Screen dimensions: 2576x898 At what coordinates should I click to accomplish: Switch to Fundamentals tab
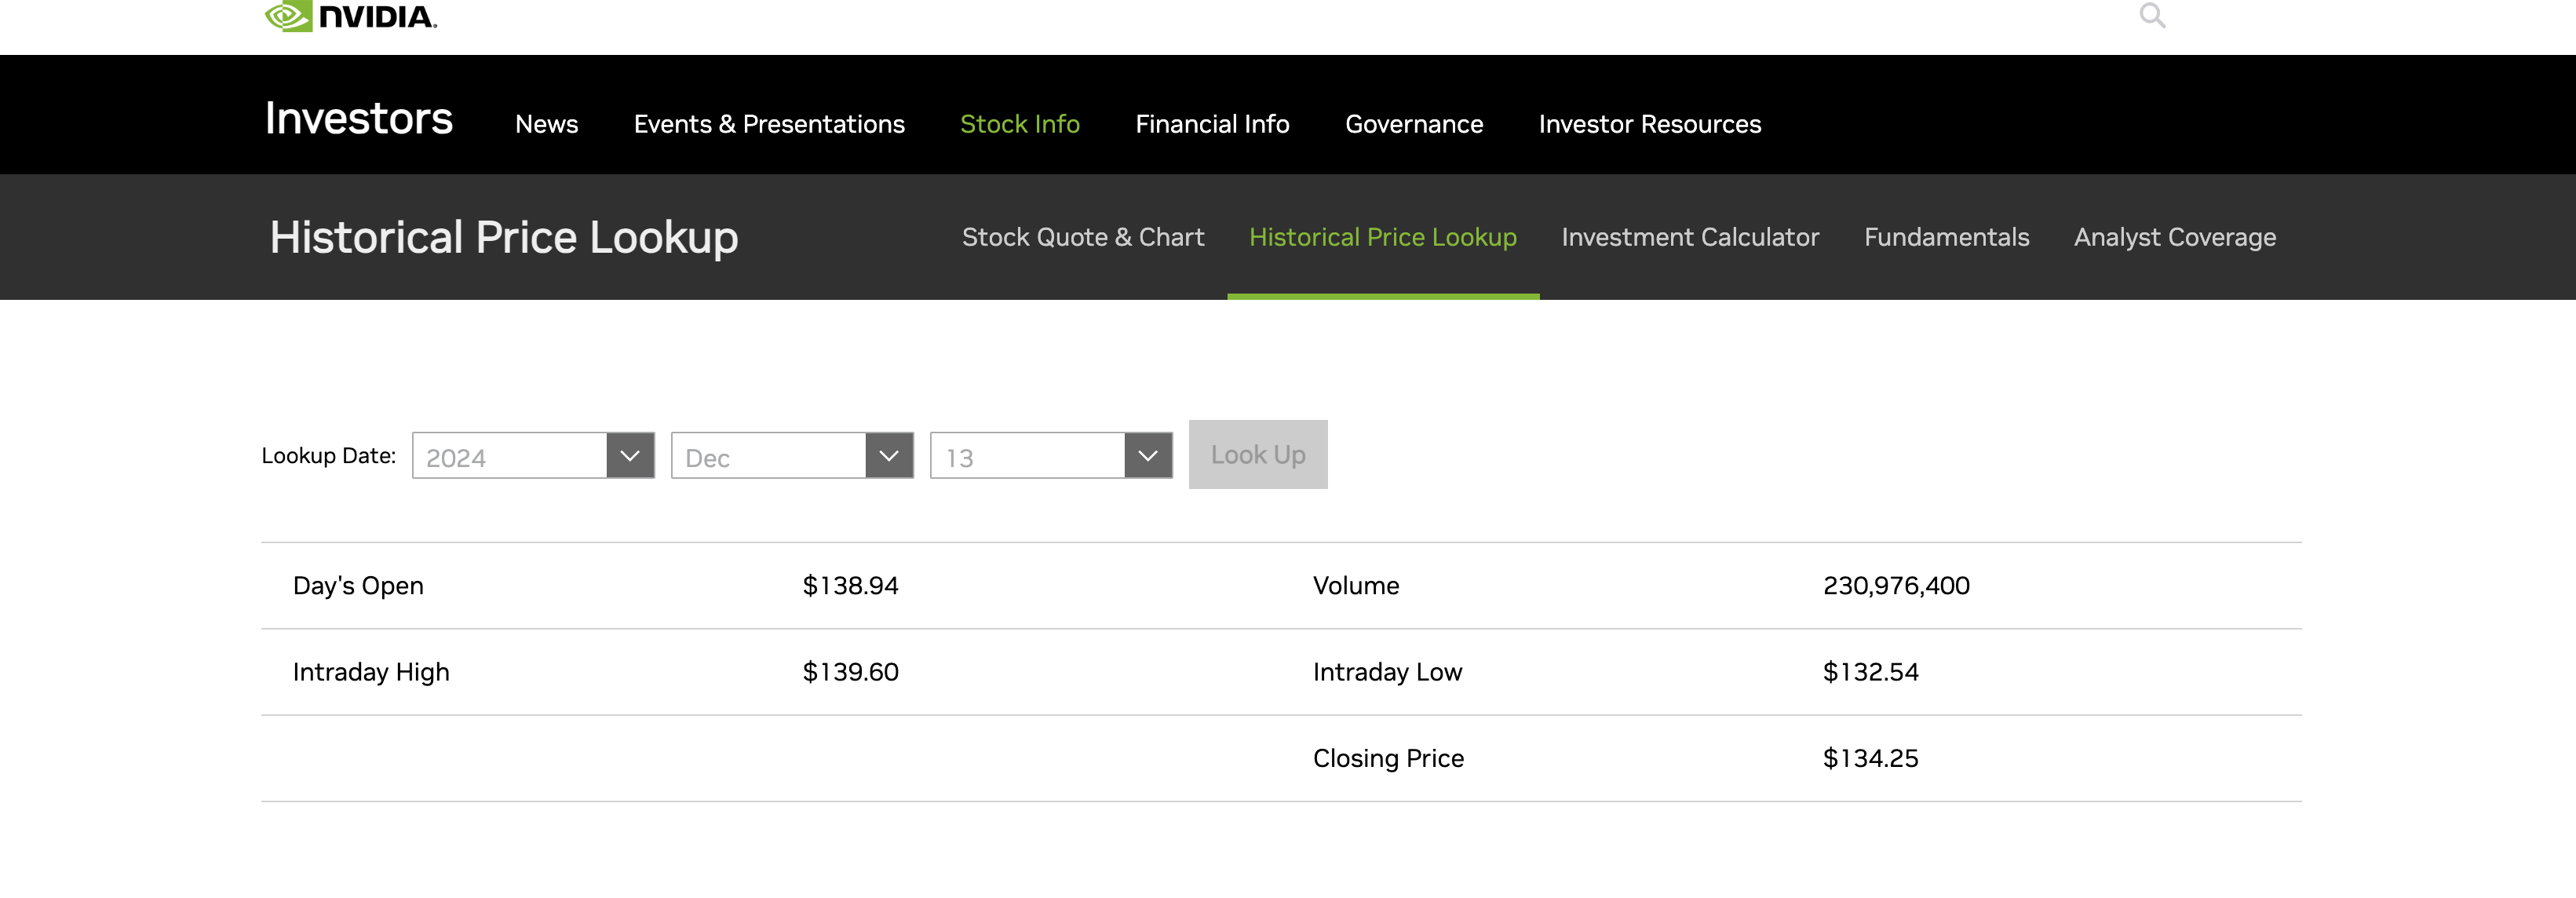click(1946, 237)
